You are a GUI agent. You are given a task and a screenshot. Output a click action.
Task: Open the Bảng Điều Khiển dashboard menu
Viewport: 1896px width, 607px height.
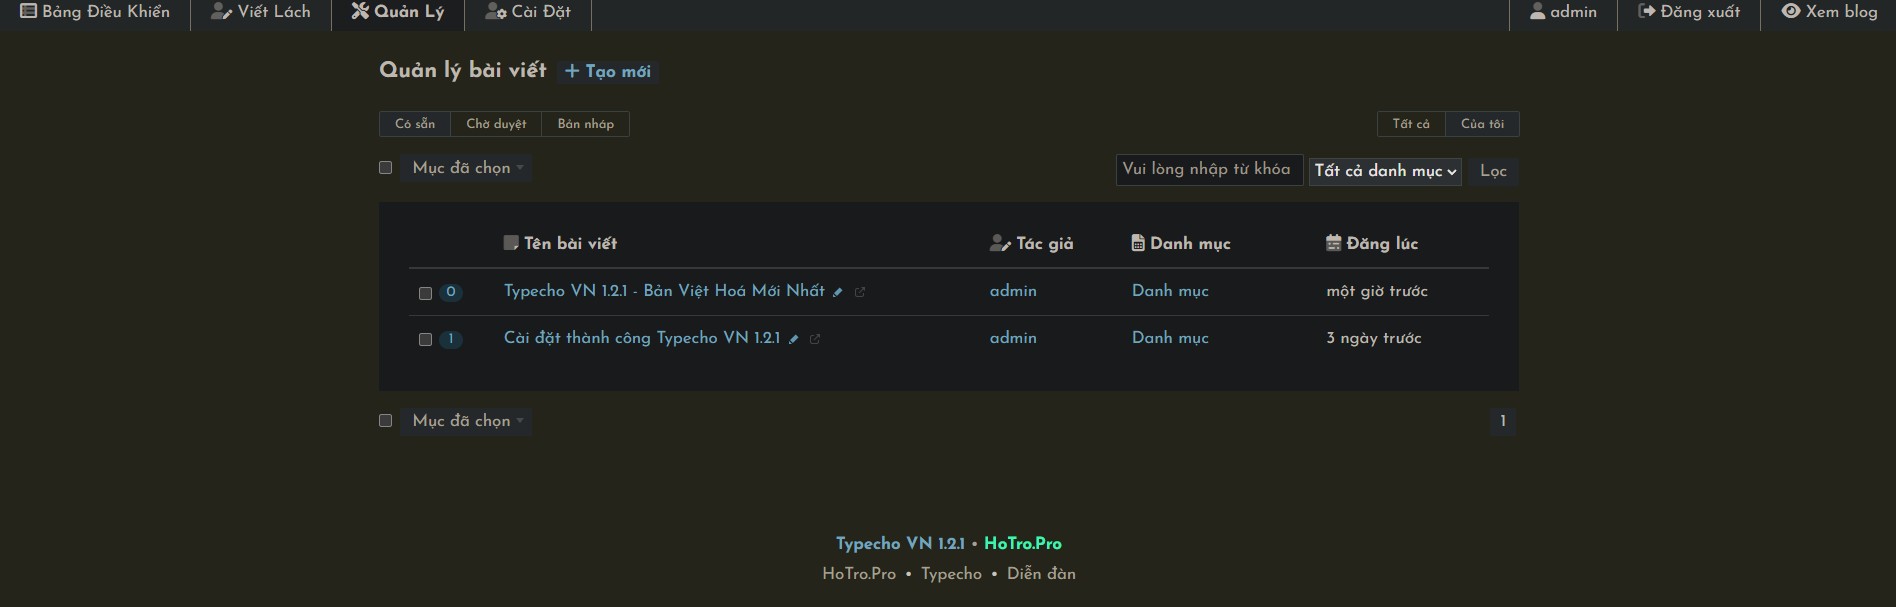coord(95,12)
